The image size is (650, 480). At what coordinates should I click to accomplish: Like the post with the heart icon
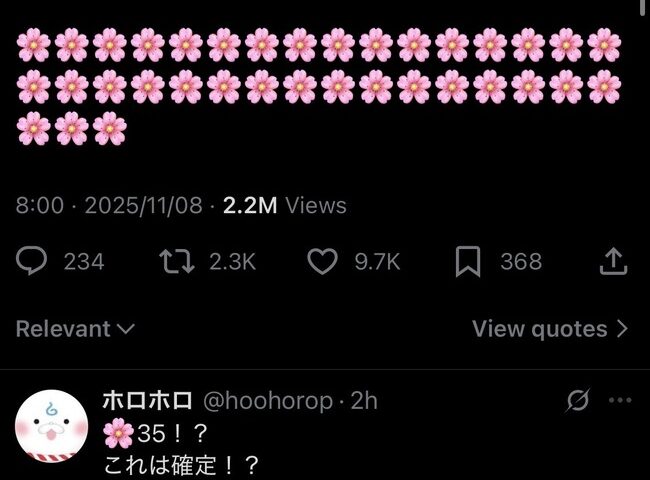[322, 261]
